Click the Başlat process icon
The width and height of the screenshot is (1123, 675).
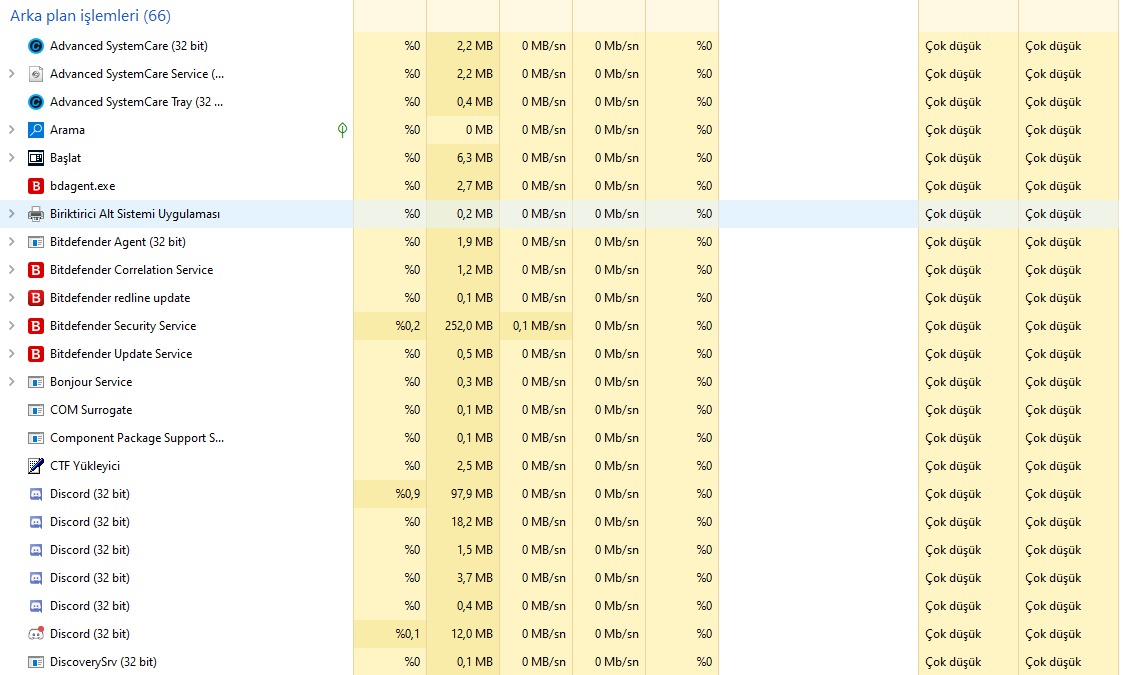[36, 158]
